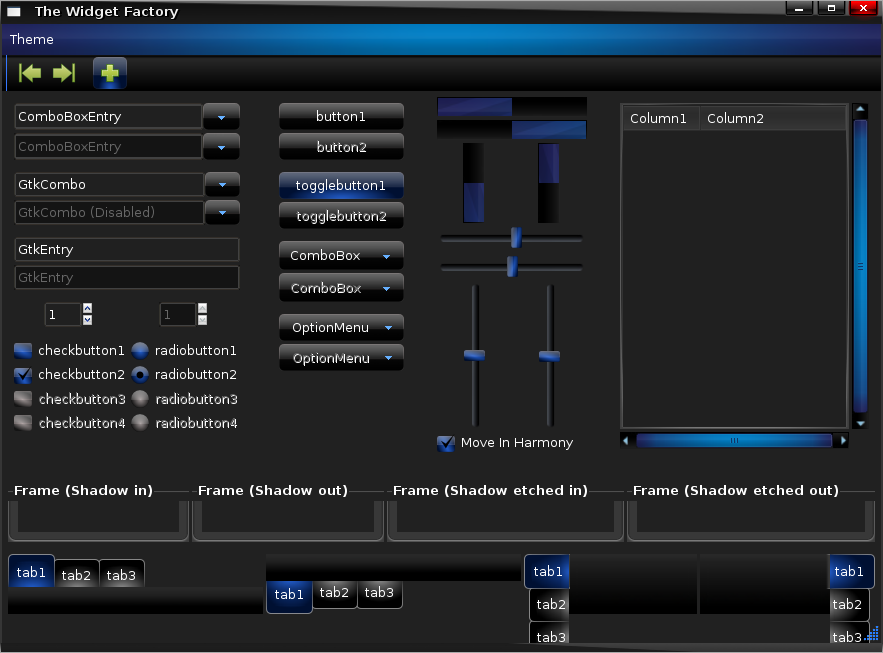Image resolution: width=883 pixels, height=653 pixels.
Task: Switch to tab3 in the top-tabs notebook
Action: [x=122, y=574]
